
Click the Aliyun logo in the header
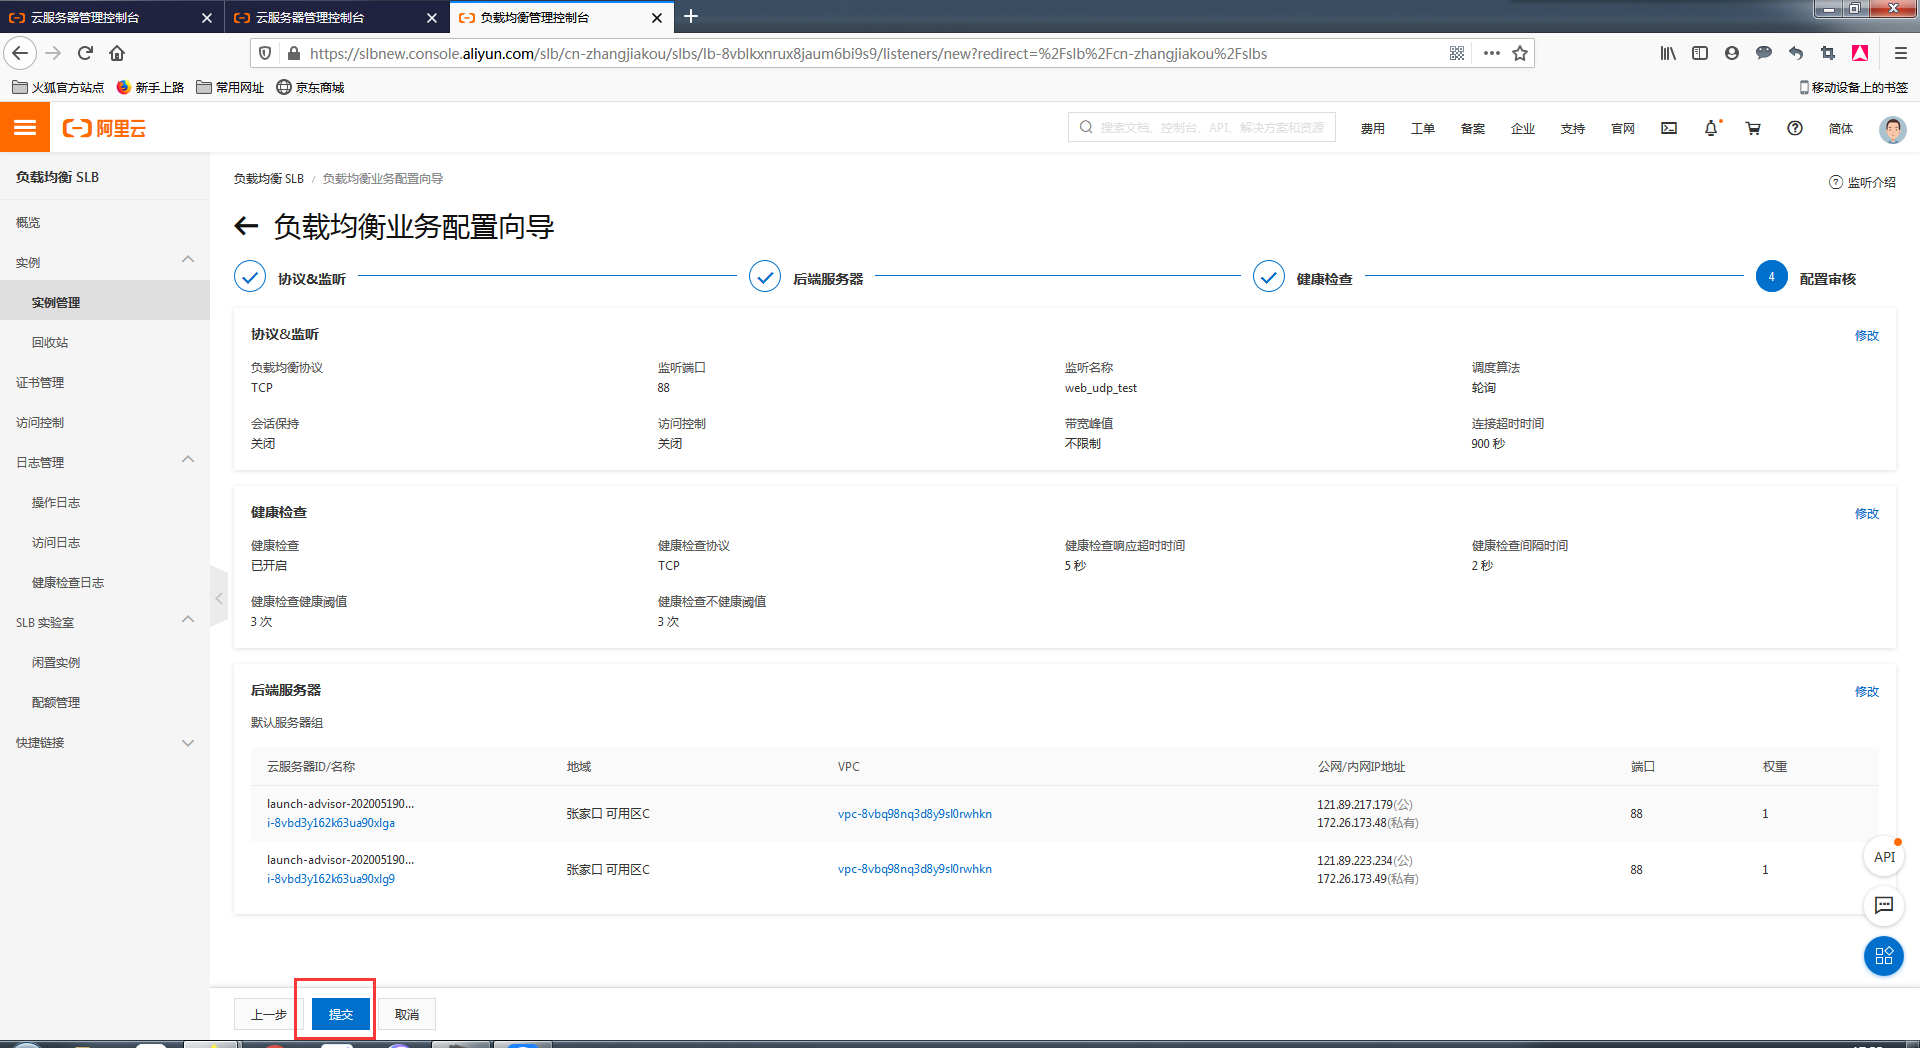point(103,127)
